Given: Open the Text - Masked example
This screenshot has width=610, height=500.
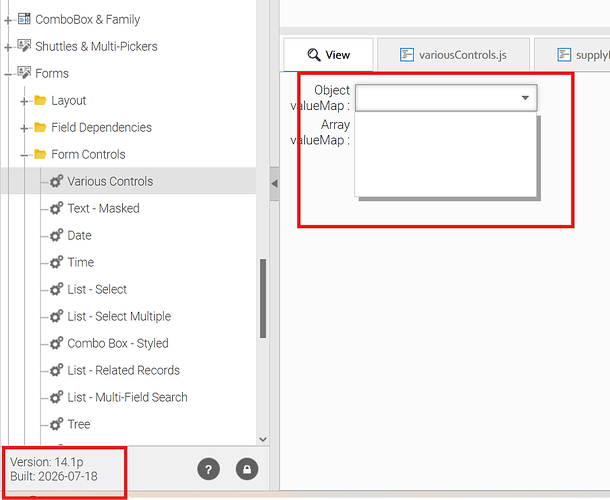Looking at the screenshot, I should 103,208.
